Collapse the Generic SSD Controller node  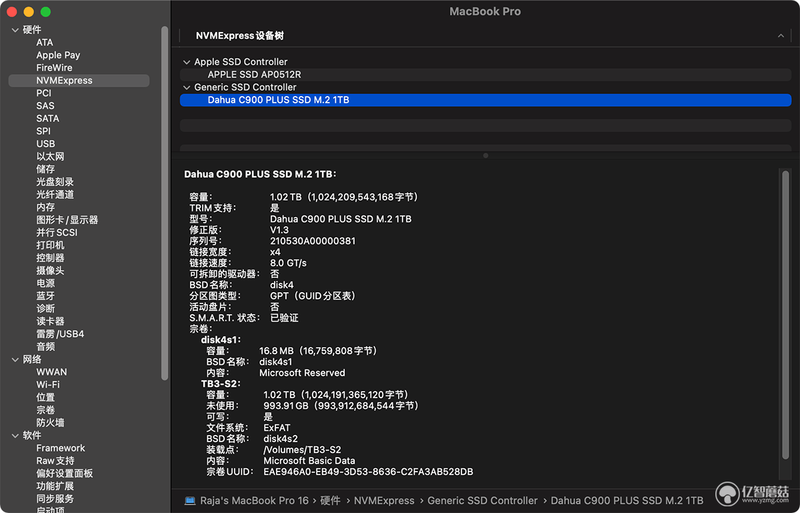coord(186,87)
